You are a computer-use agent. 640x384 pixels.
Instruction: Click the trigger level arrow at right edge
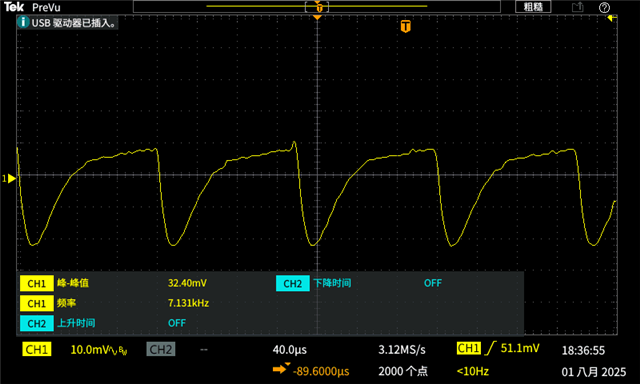[611, 18]
